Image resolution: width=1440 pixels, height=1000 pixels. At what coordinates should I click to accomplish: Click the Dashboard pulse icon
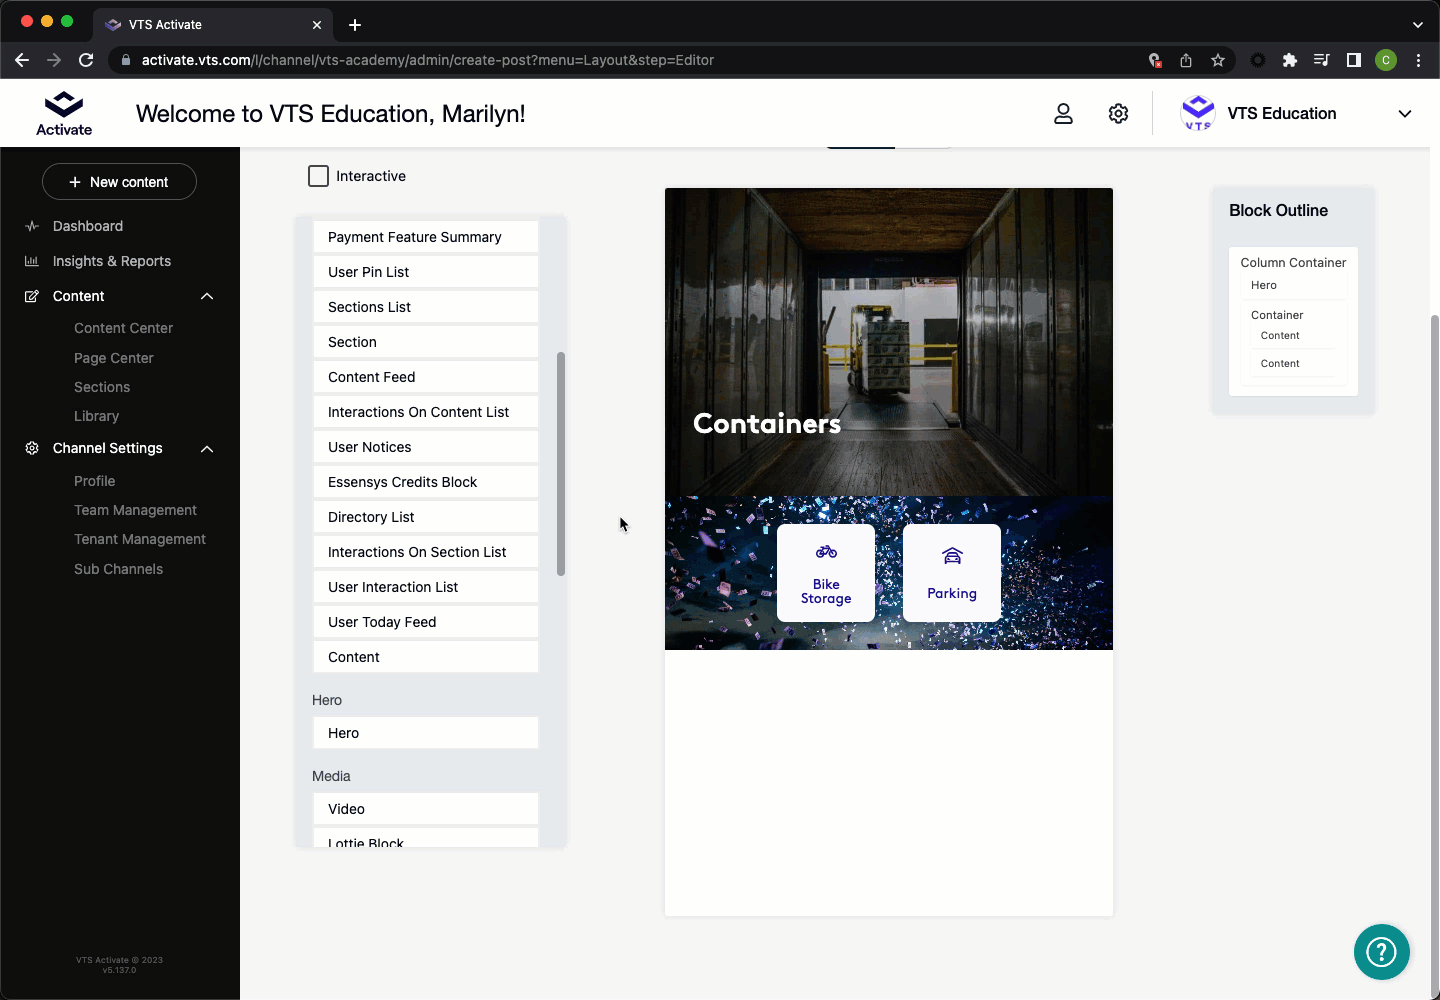pos(32,227)
